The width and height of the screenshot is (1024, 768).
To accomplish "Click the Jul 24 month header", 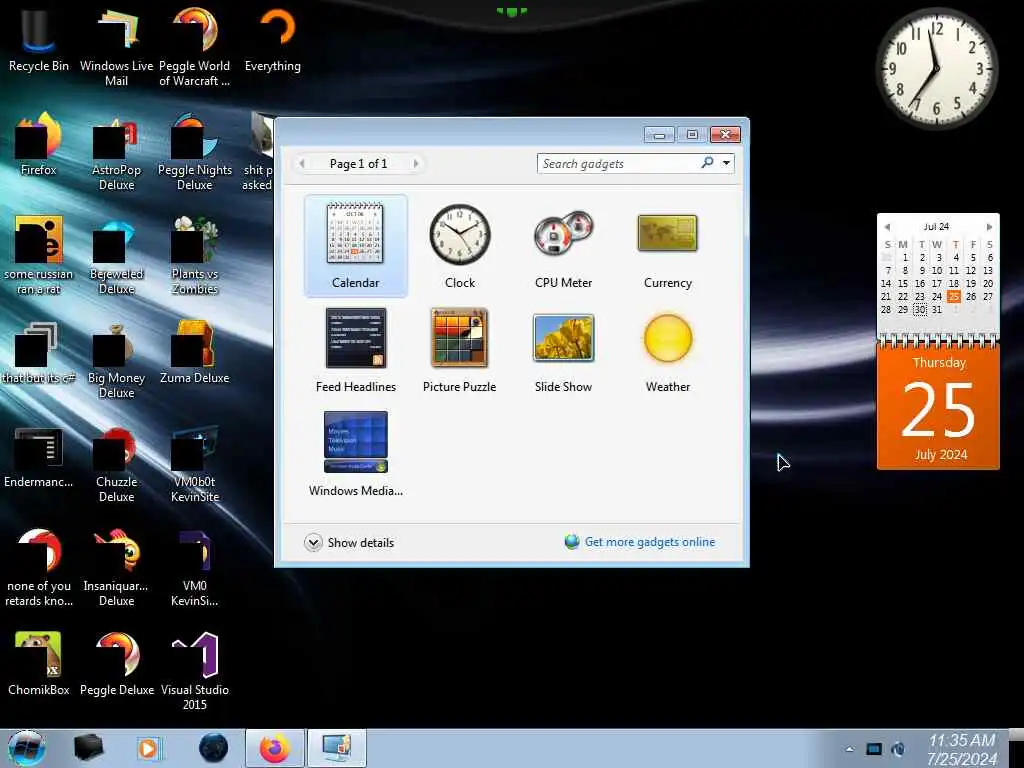I will point(936,227).
